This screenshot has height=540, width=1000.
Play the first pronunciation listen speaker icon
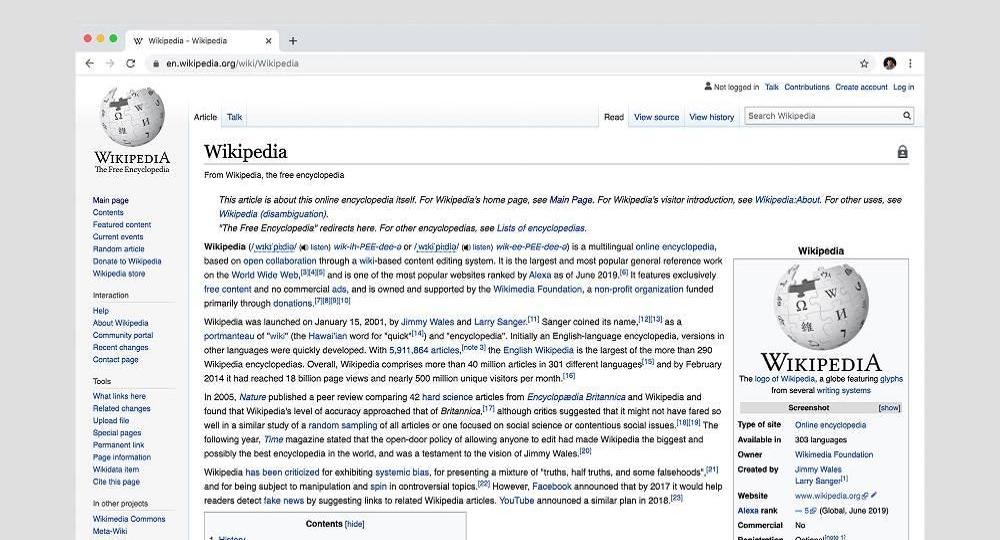(304, 247)
